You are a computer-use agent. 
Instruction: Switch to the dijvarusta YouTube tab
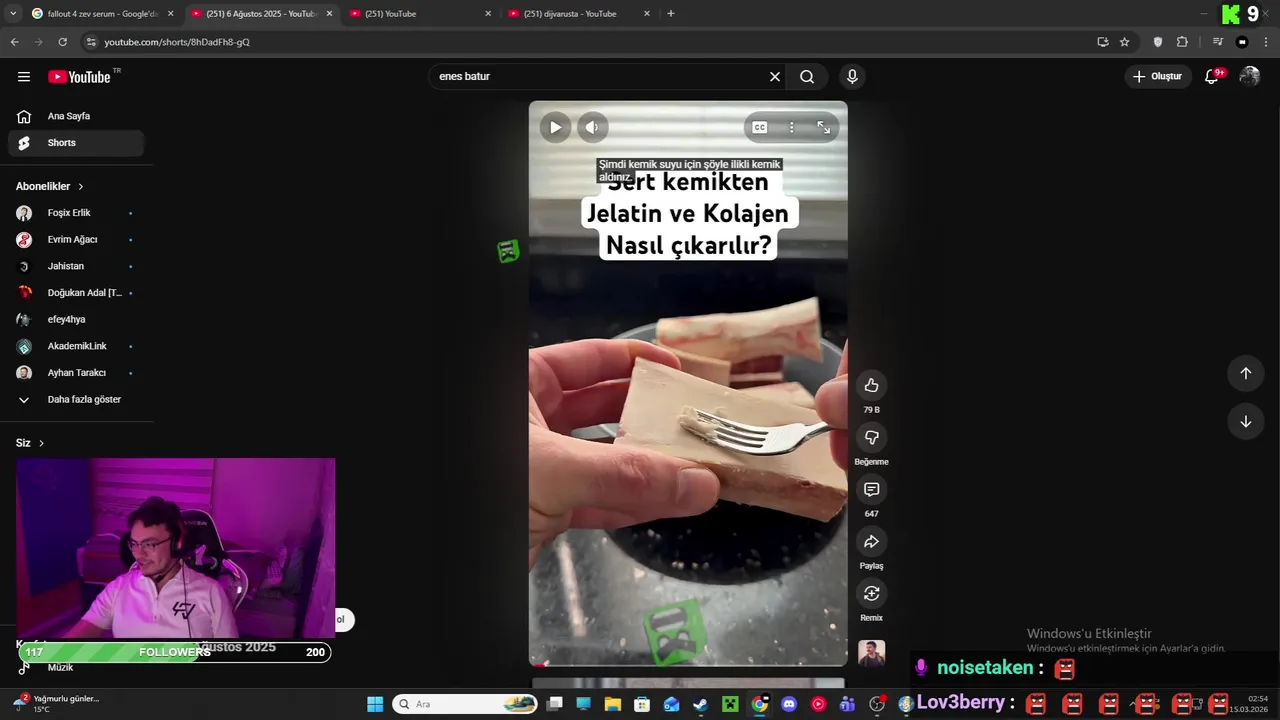[580, 13]
